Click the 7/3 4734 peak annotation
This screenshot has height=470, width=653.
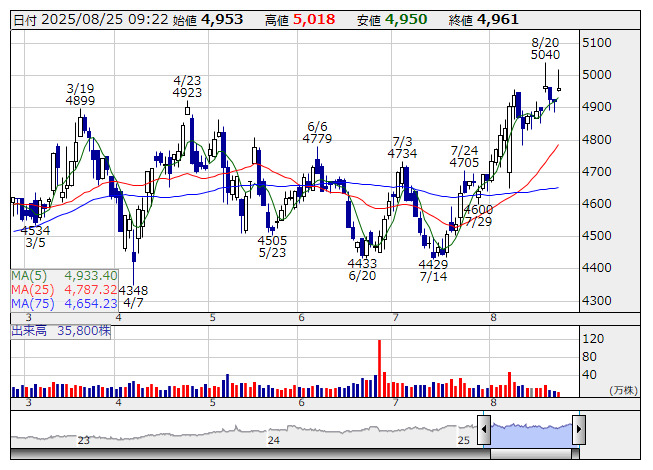tap(402, 147)
